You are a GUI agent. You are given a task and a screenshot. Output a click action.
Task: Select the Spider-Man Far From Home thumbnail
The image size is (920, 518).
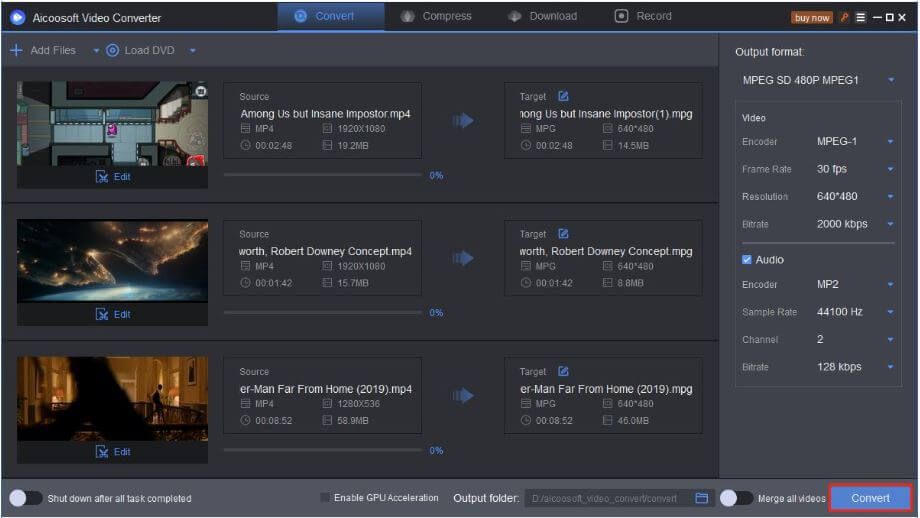(112, 398)
